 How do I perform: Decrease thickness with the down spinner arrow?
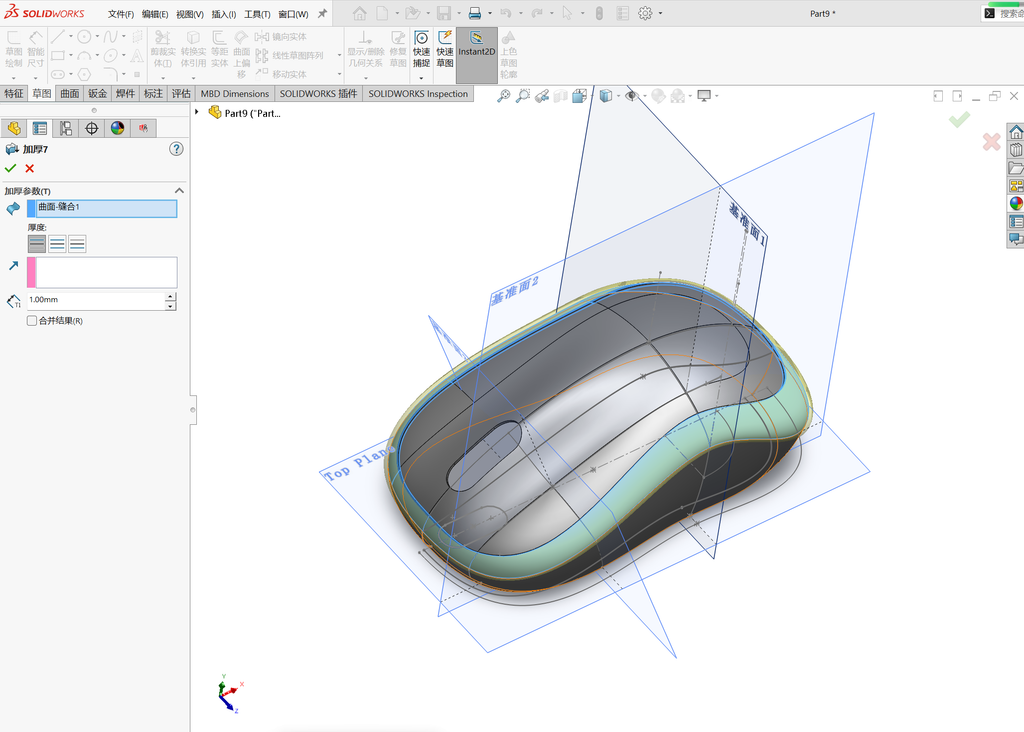click(170, 306)
